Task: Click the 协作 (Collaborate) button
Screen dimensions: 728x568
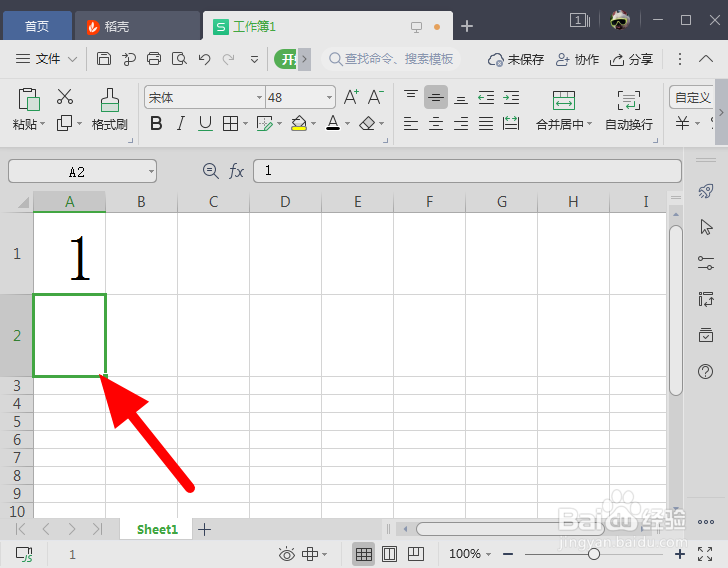Action: pos(578,59)
